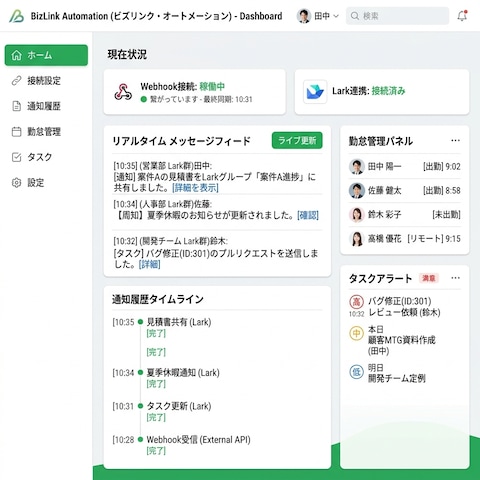Click the link icon beside 接続設定

(17, 81)
